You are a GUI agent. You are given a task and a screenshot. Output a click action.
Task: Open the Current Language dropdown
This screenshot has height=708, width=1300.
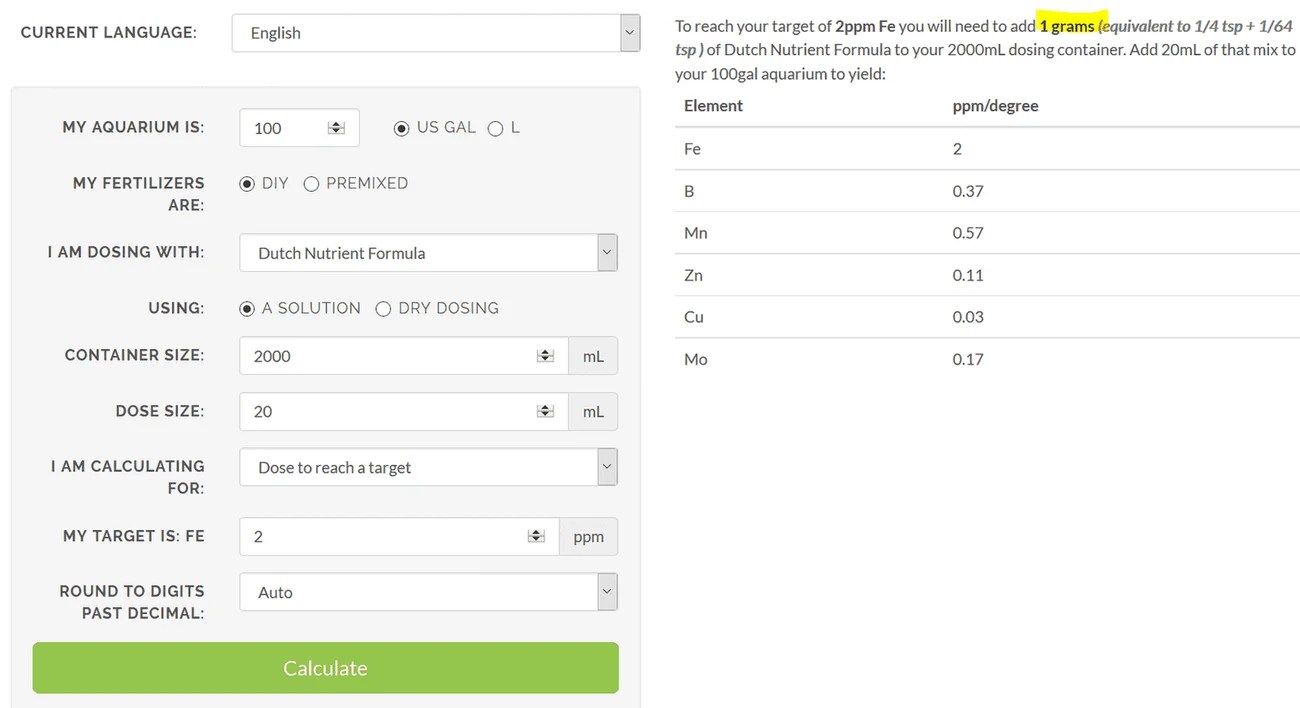[436, 33]
